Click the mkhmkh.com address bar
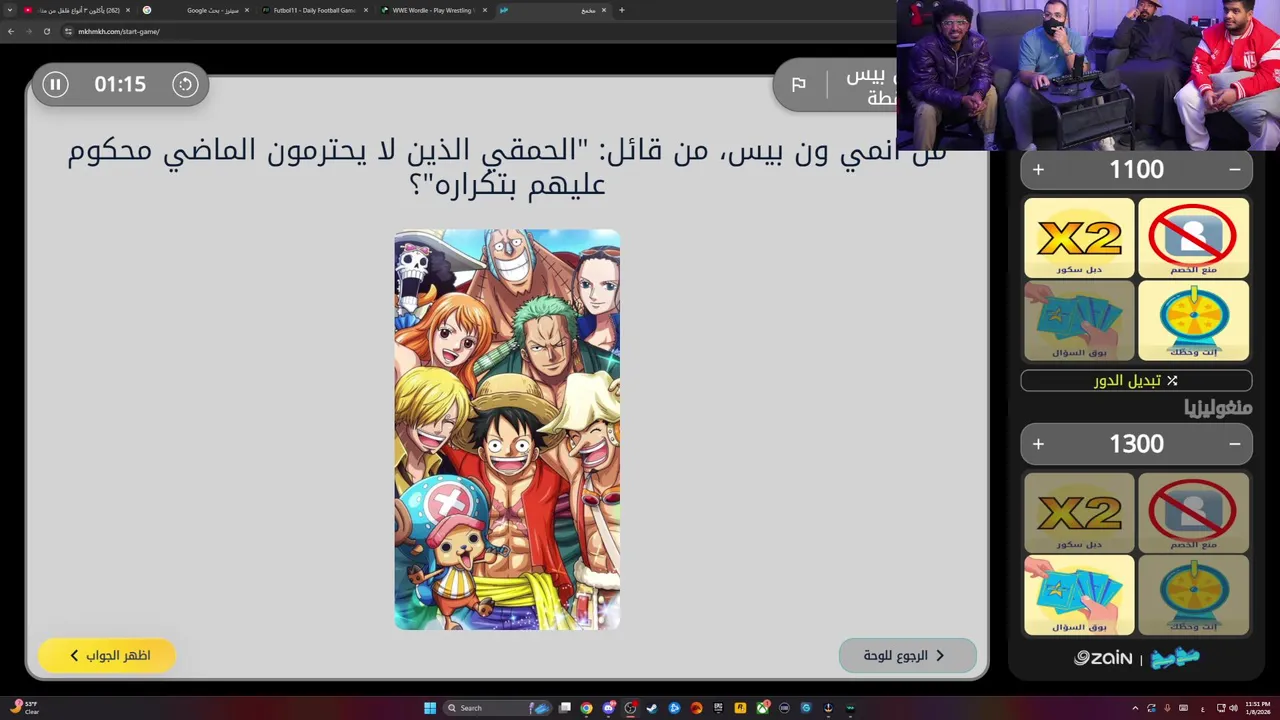The width and height of the screenshot is (1280, 720). click(118, 31)
